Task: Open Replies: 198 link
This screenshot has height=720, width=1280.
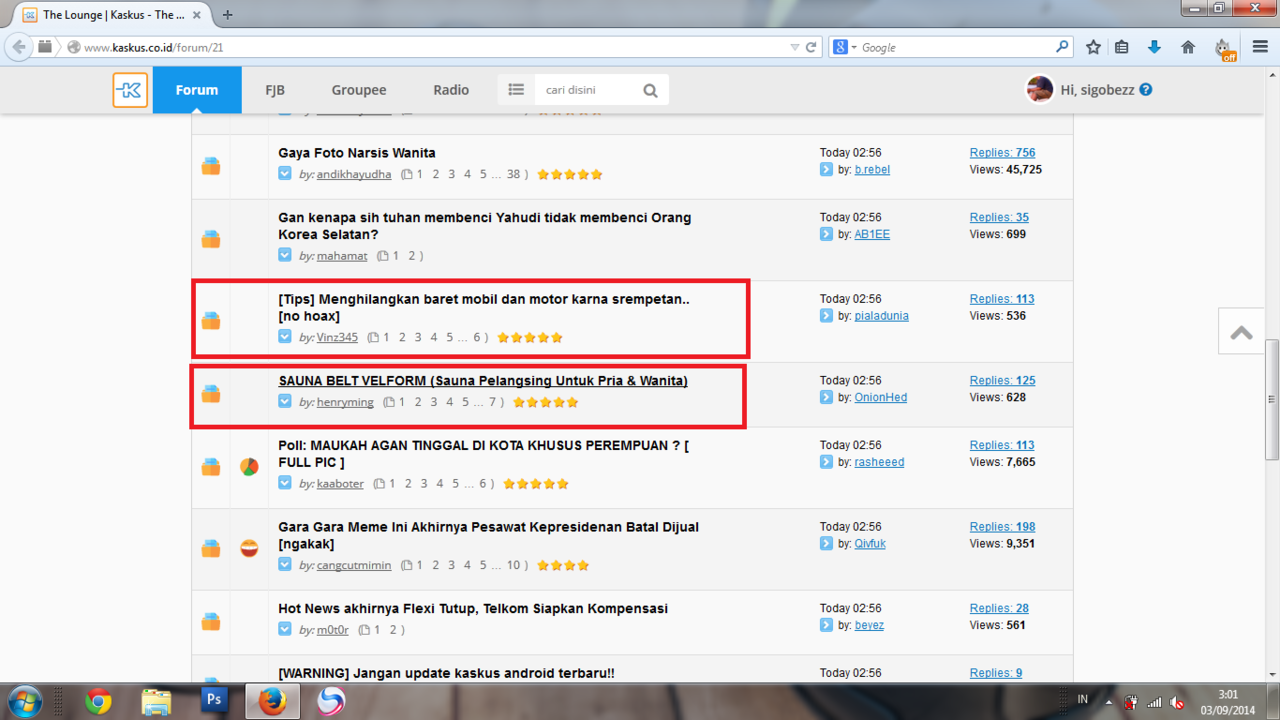Action: click(1002, 527)
